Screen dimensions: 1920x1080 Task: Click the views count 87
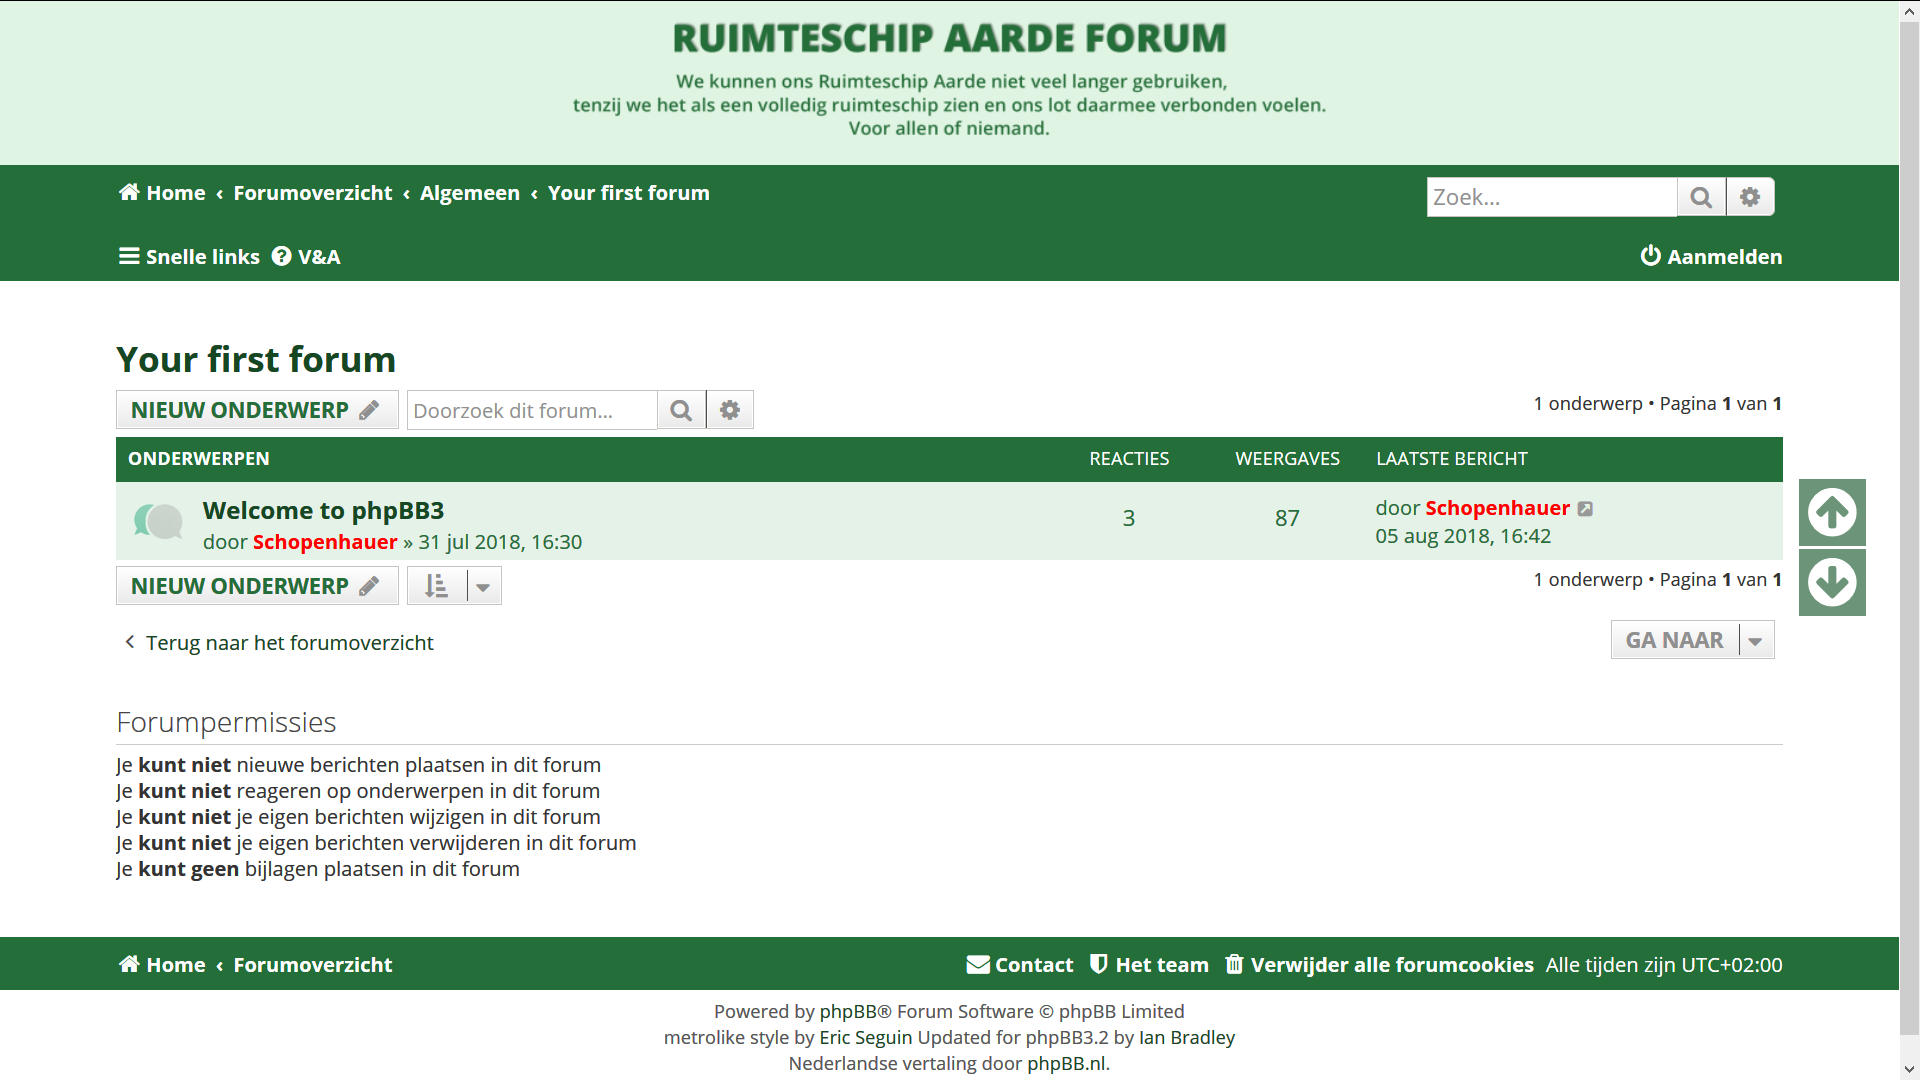point(1287,518)
